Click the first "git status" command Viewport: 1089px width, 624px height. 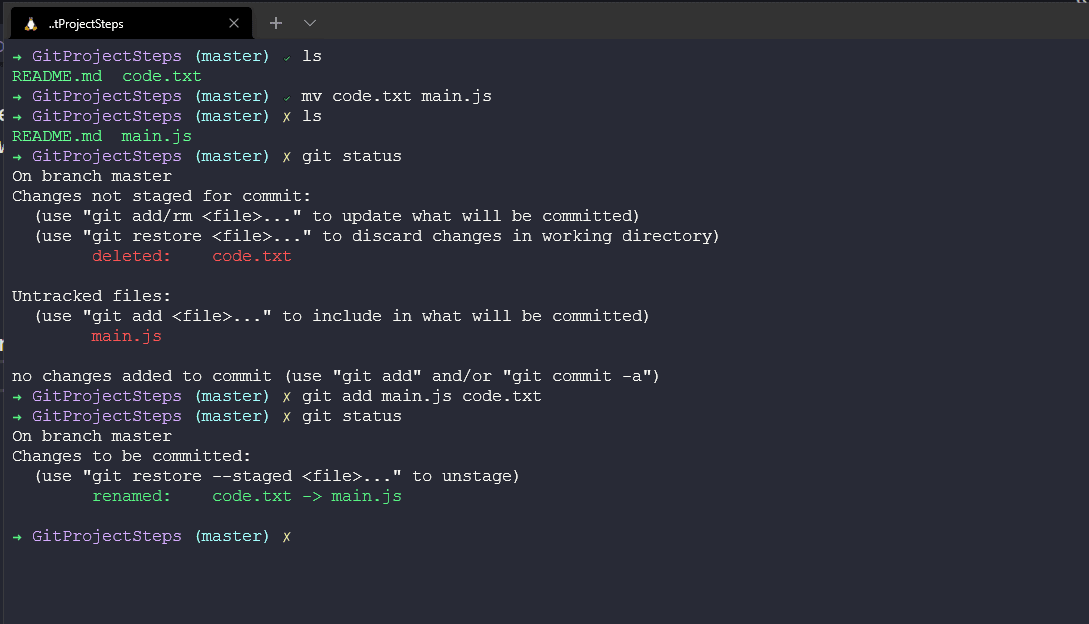pos(351,156)
